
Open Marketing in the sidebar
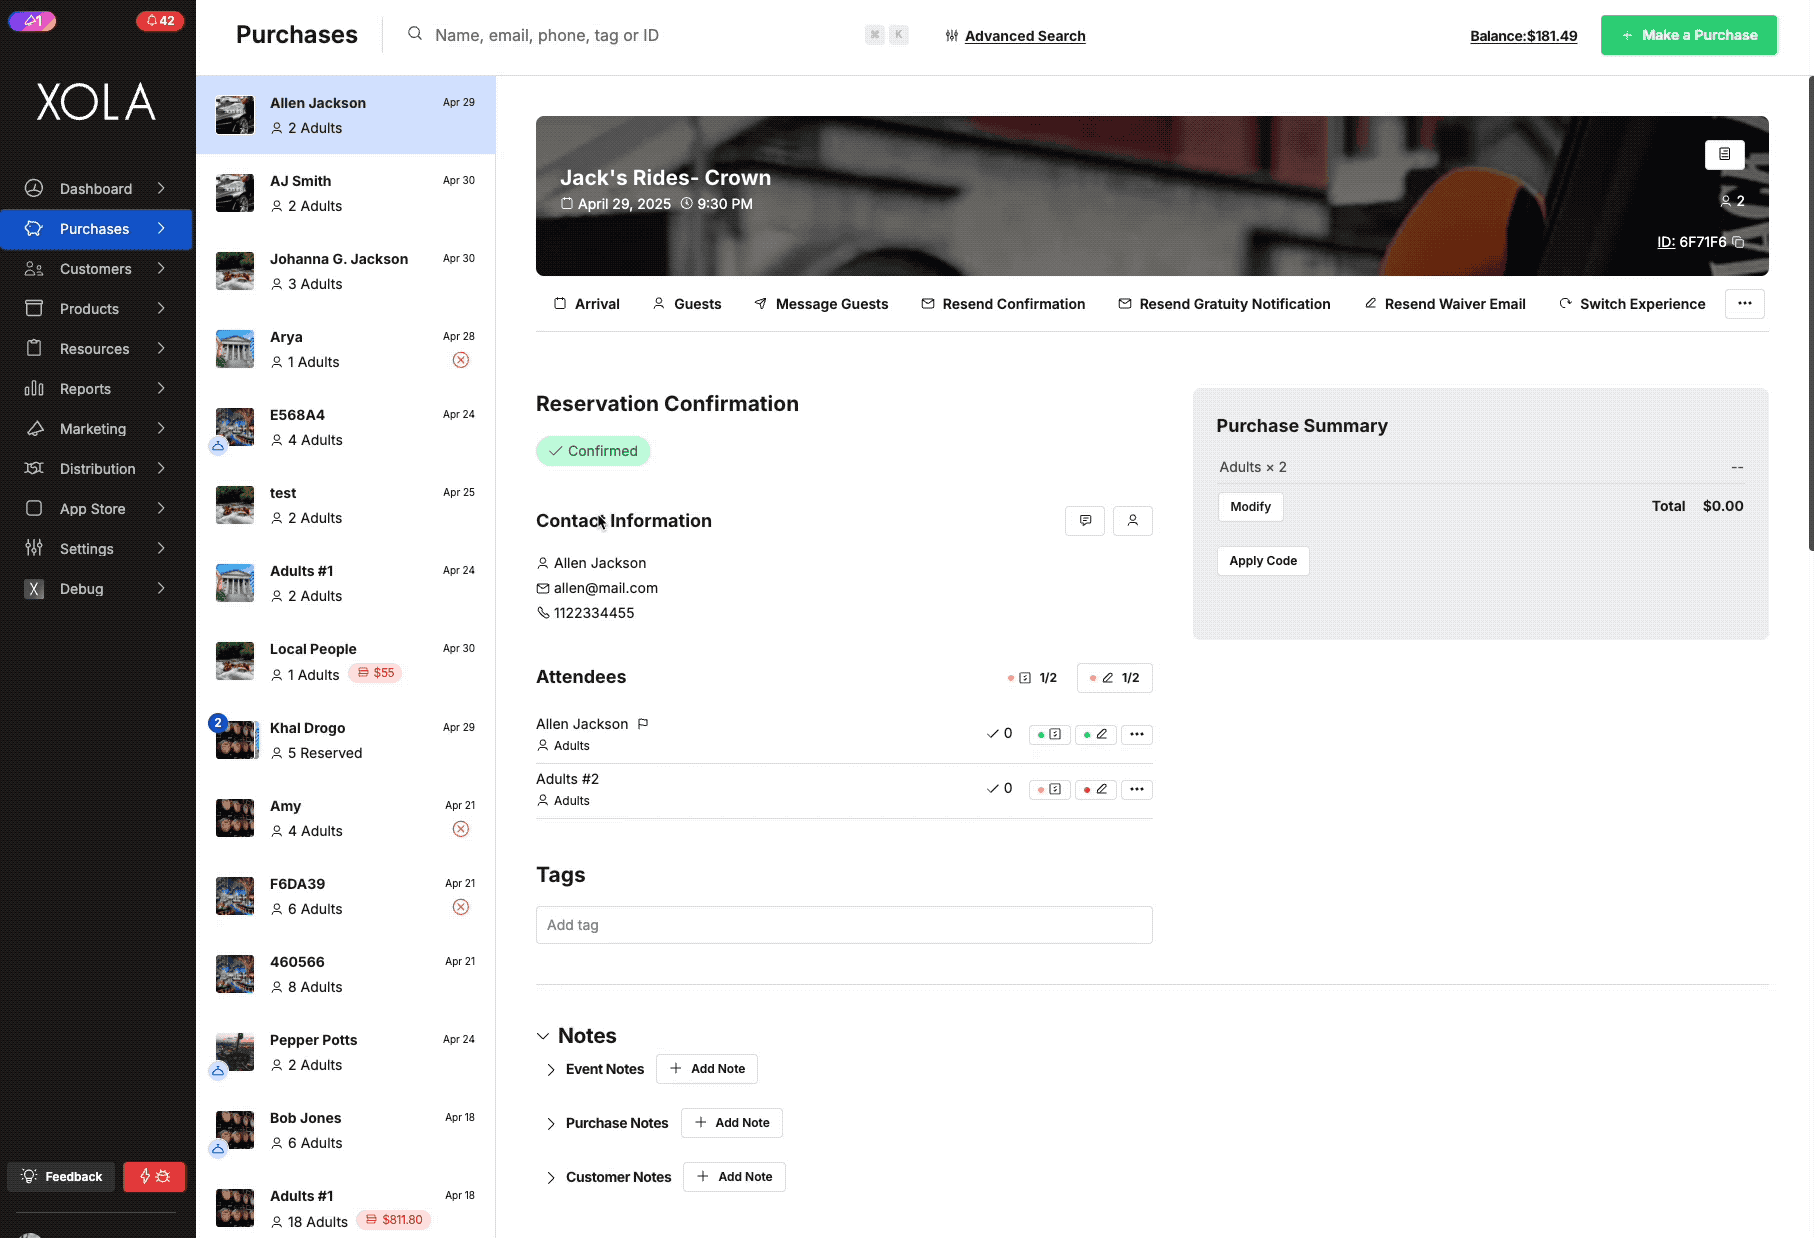pyautogui.click(x=96, y=429)
